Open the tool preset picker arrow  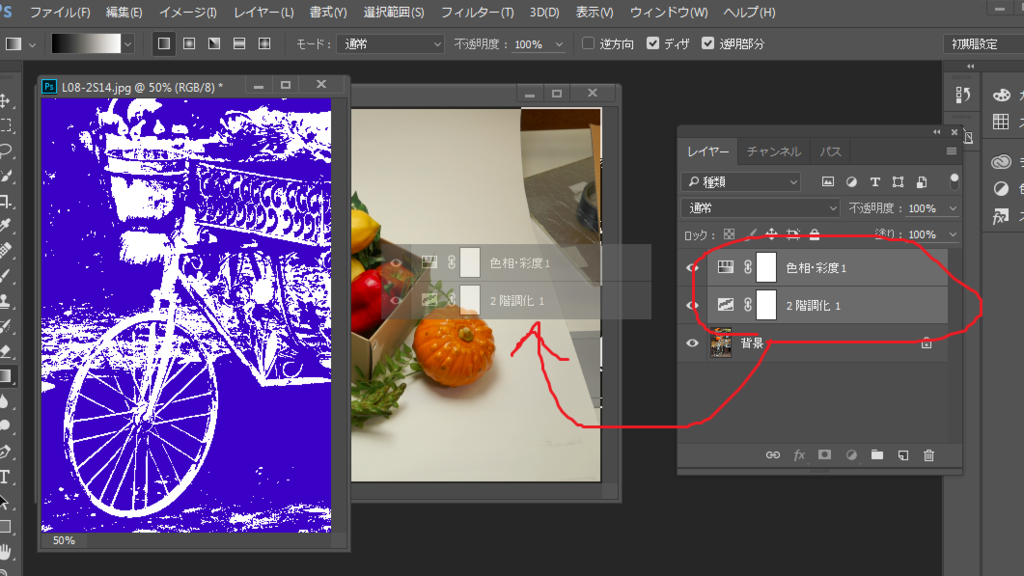tap(32, 44)
